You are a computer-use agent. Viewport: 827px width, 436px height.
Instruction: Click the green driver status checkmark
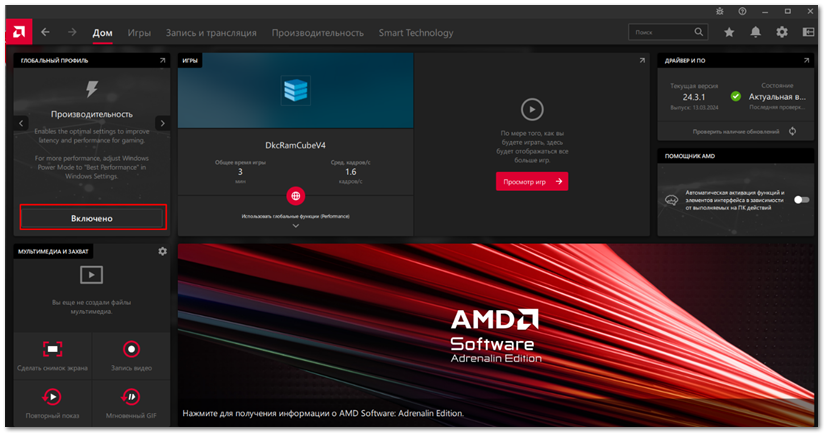(736, 96)
